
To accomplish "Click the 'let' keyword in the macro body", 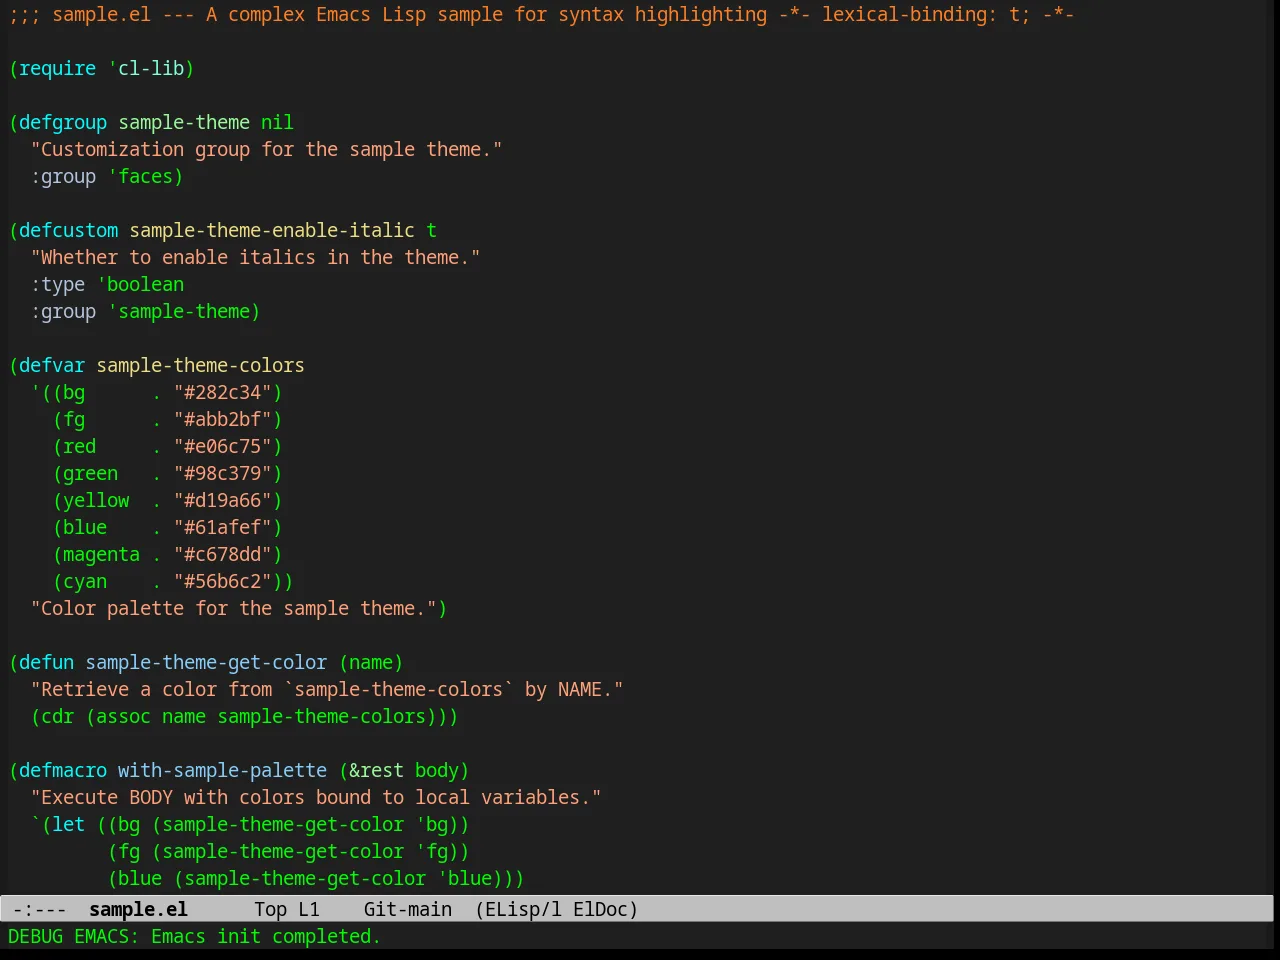I will pyautogui.click(x=69, y=824).
